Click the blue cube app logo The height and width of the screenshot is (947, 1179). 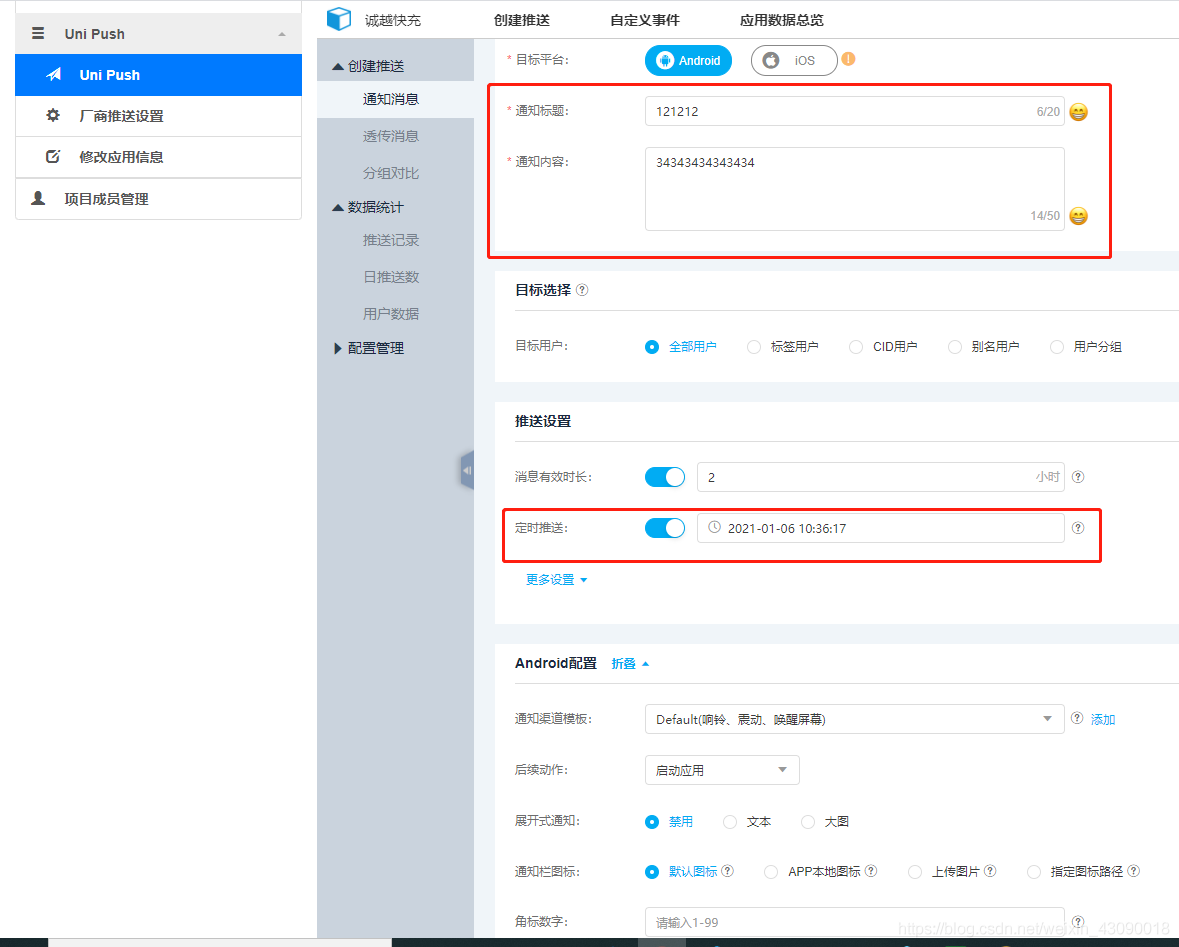[339, 19]
